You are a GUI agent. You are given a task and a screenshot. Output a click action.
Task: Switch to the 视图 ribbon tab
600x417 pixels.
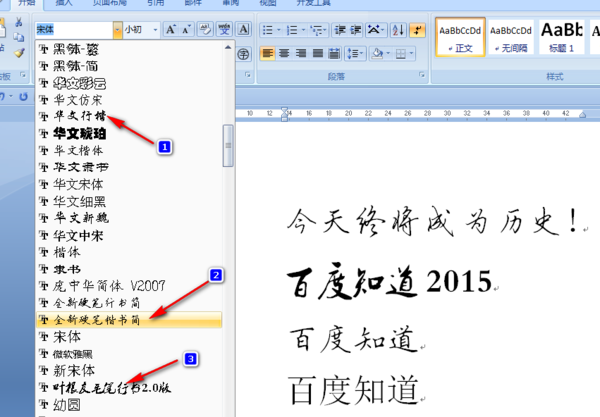click(268, 3)
